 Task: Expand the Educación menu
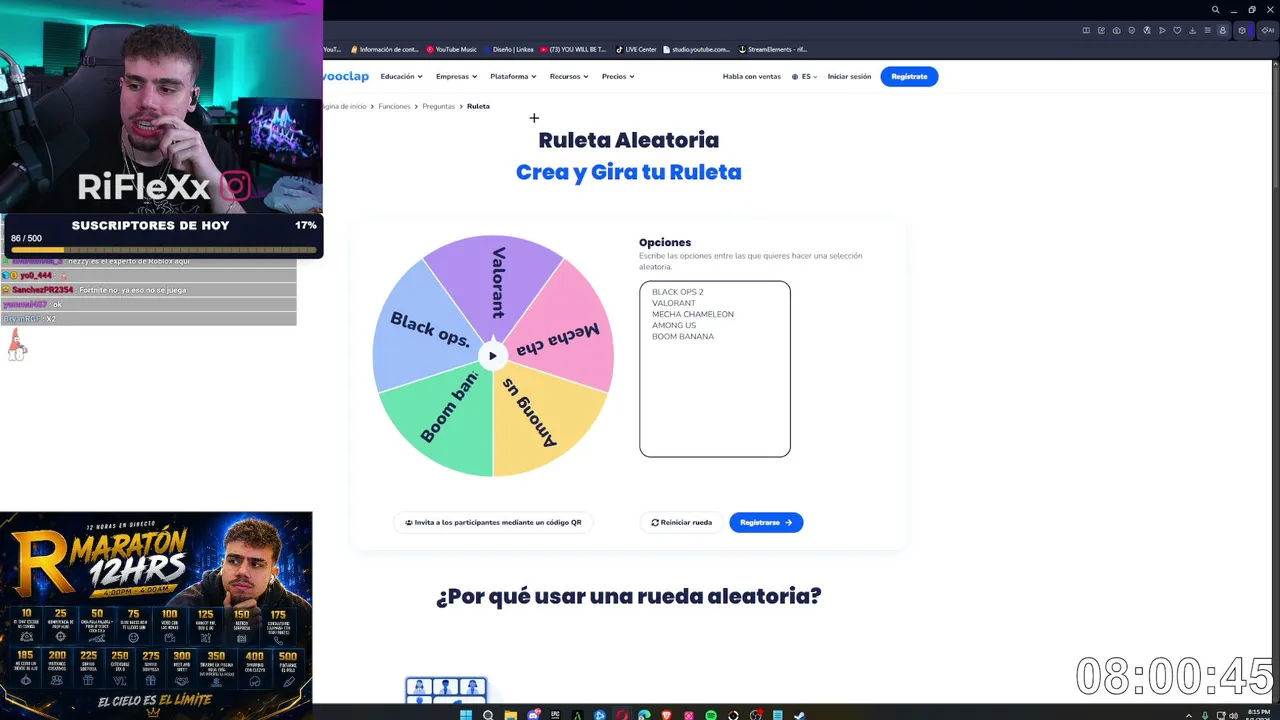click(x=401, y=76)
